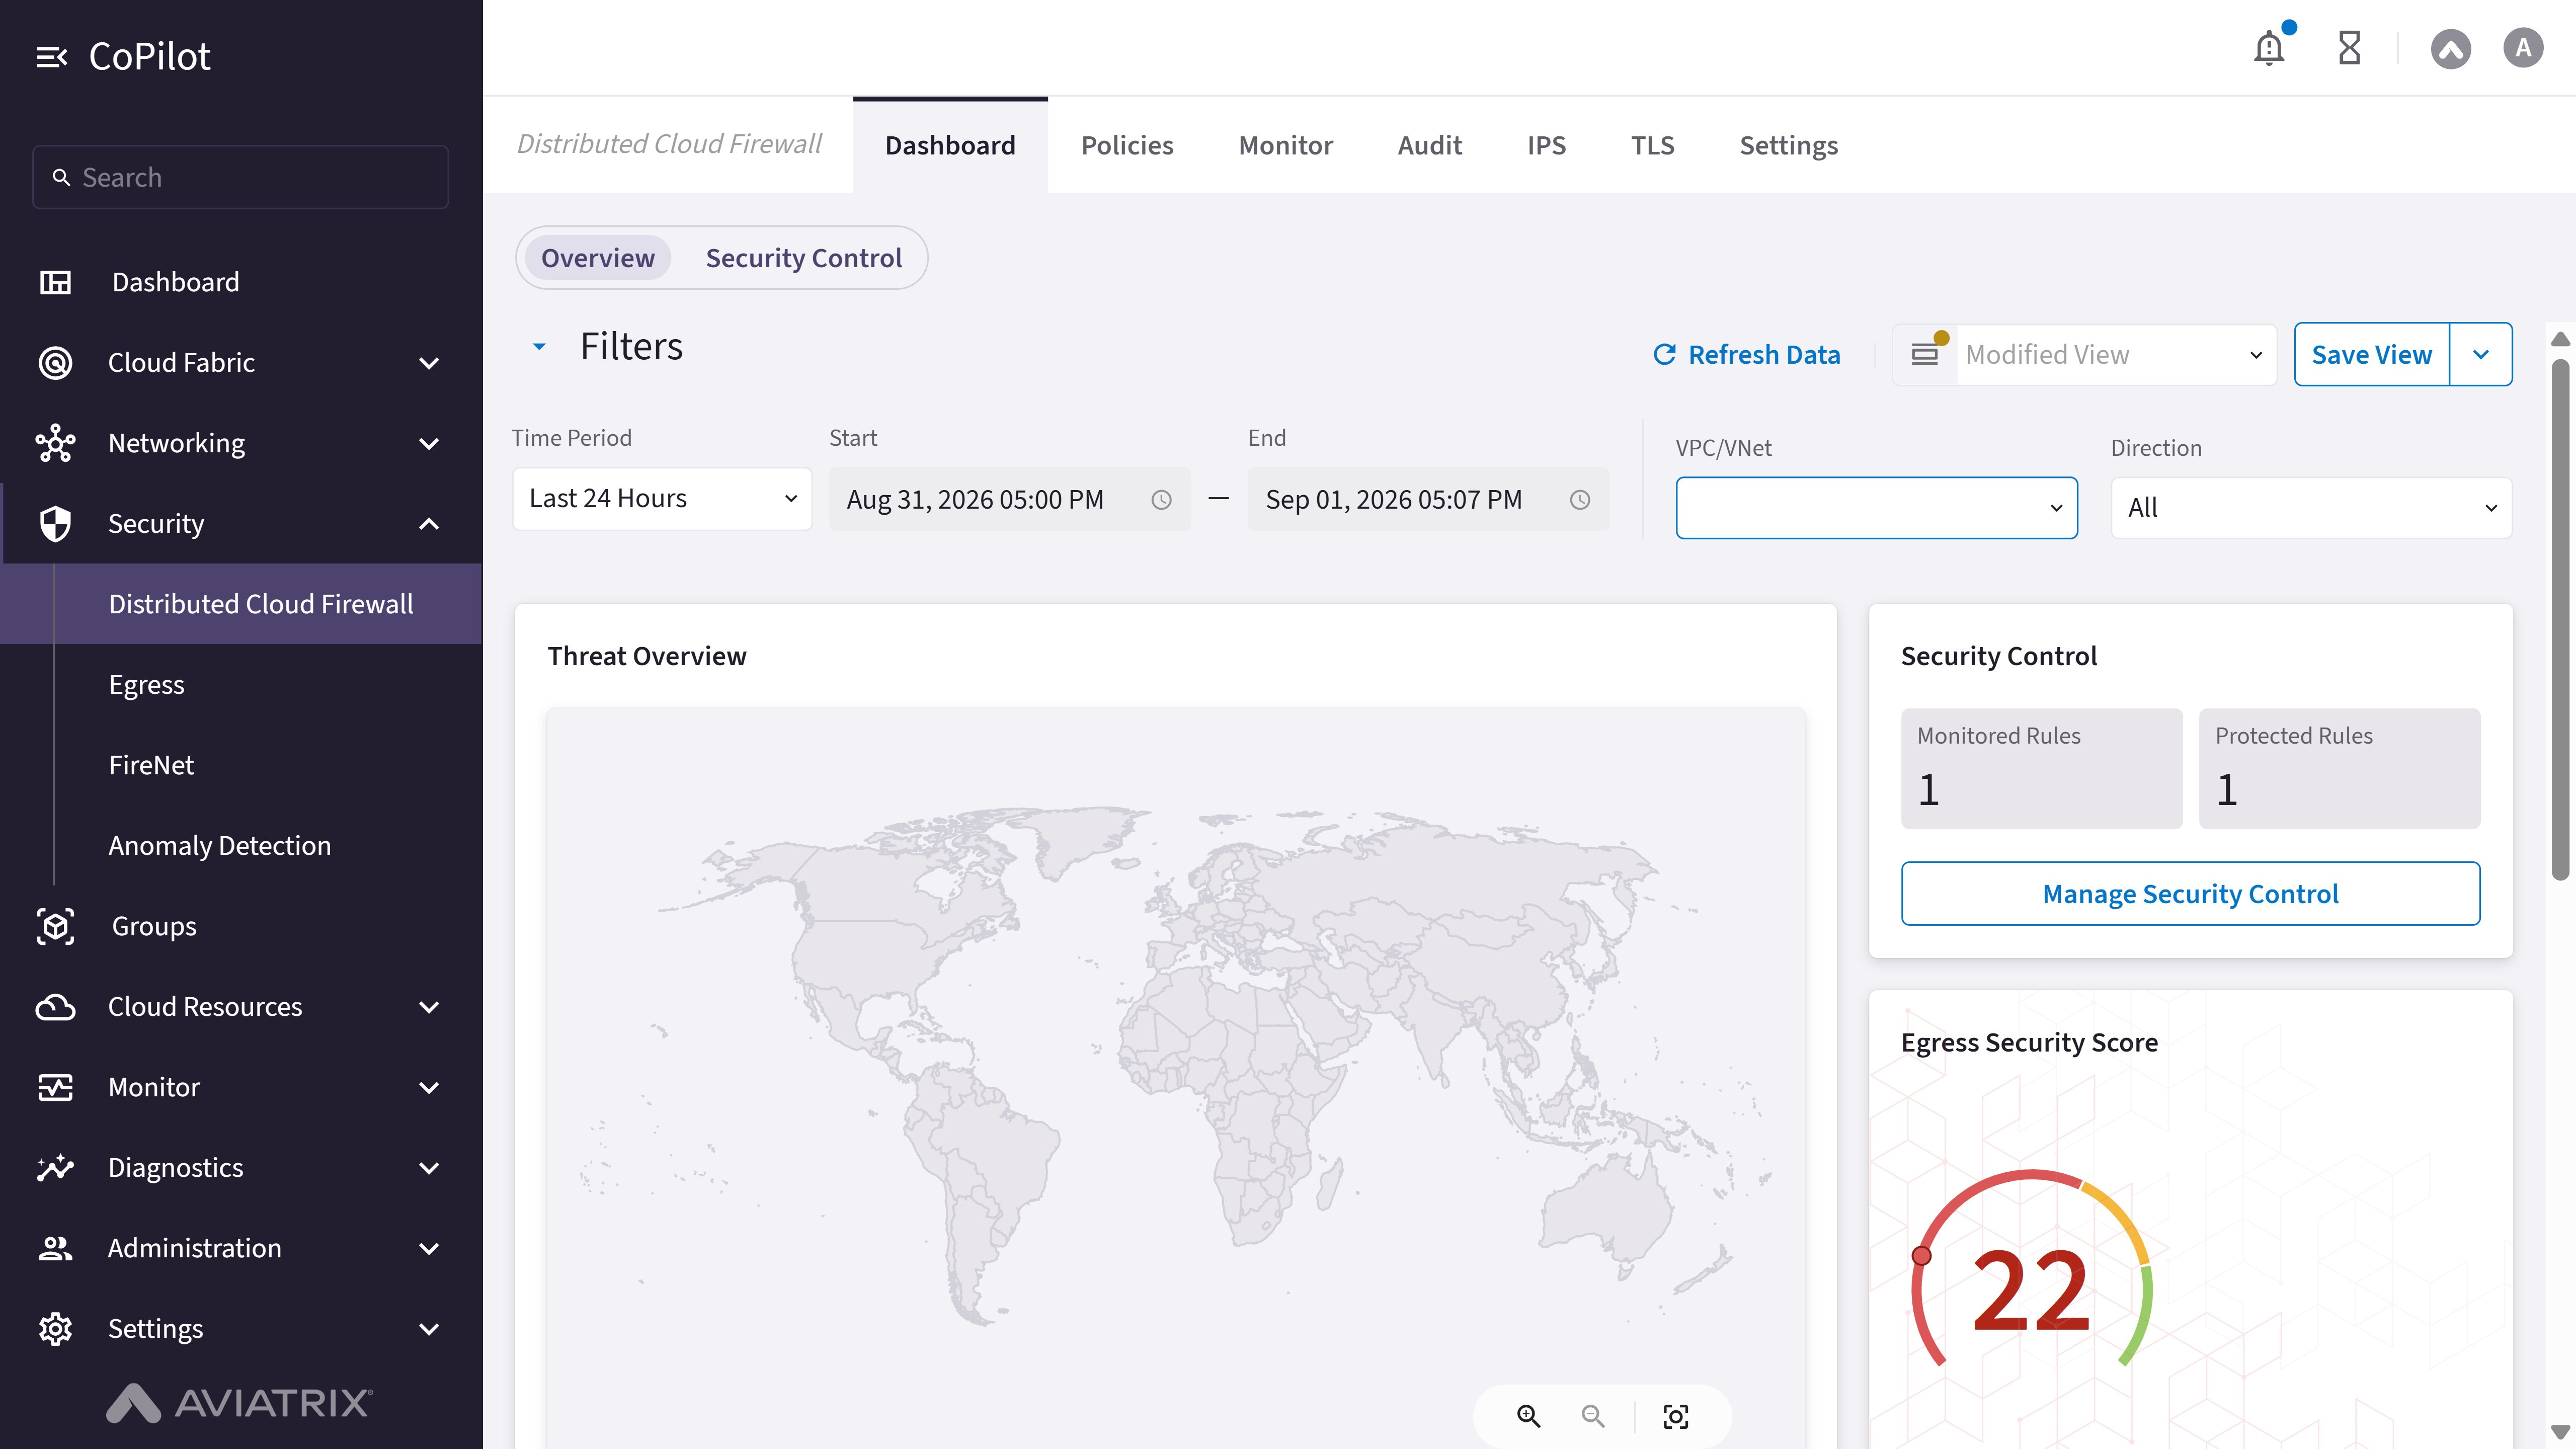Open Start time clock picker

coord(1161,499)
